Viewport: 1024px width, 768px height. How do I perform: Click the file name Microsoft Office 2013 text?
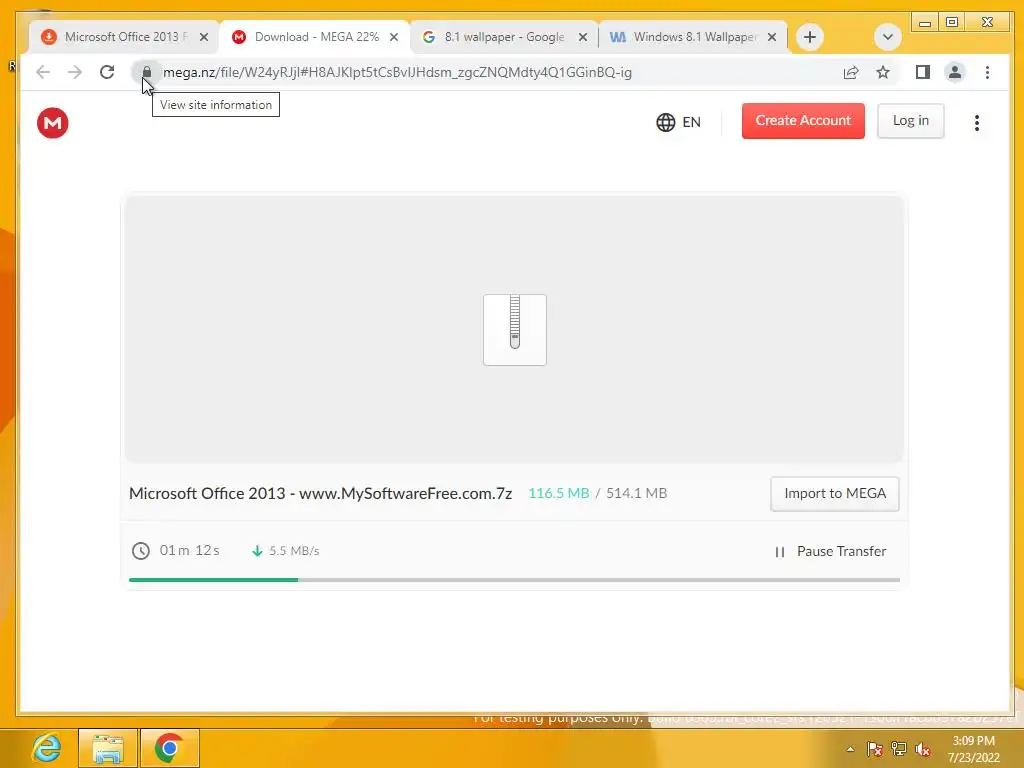[x=320, y=494]
